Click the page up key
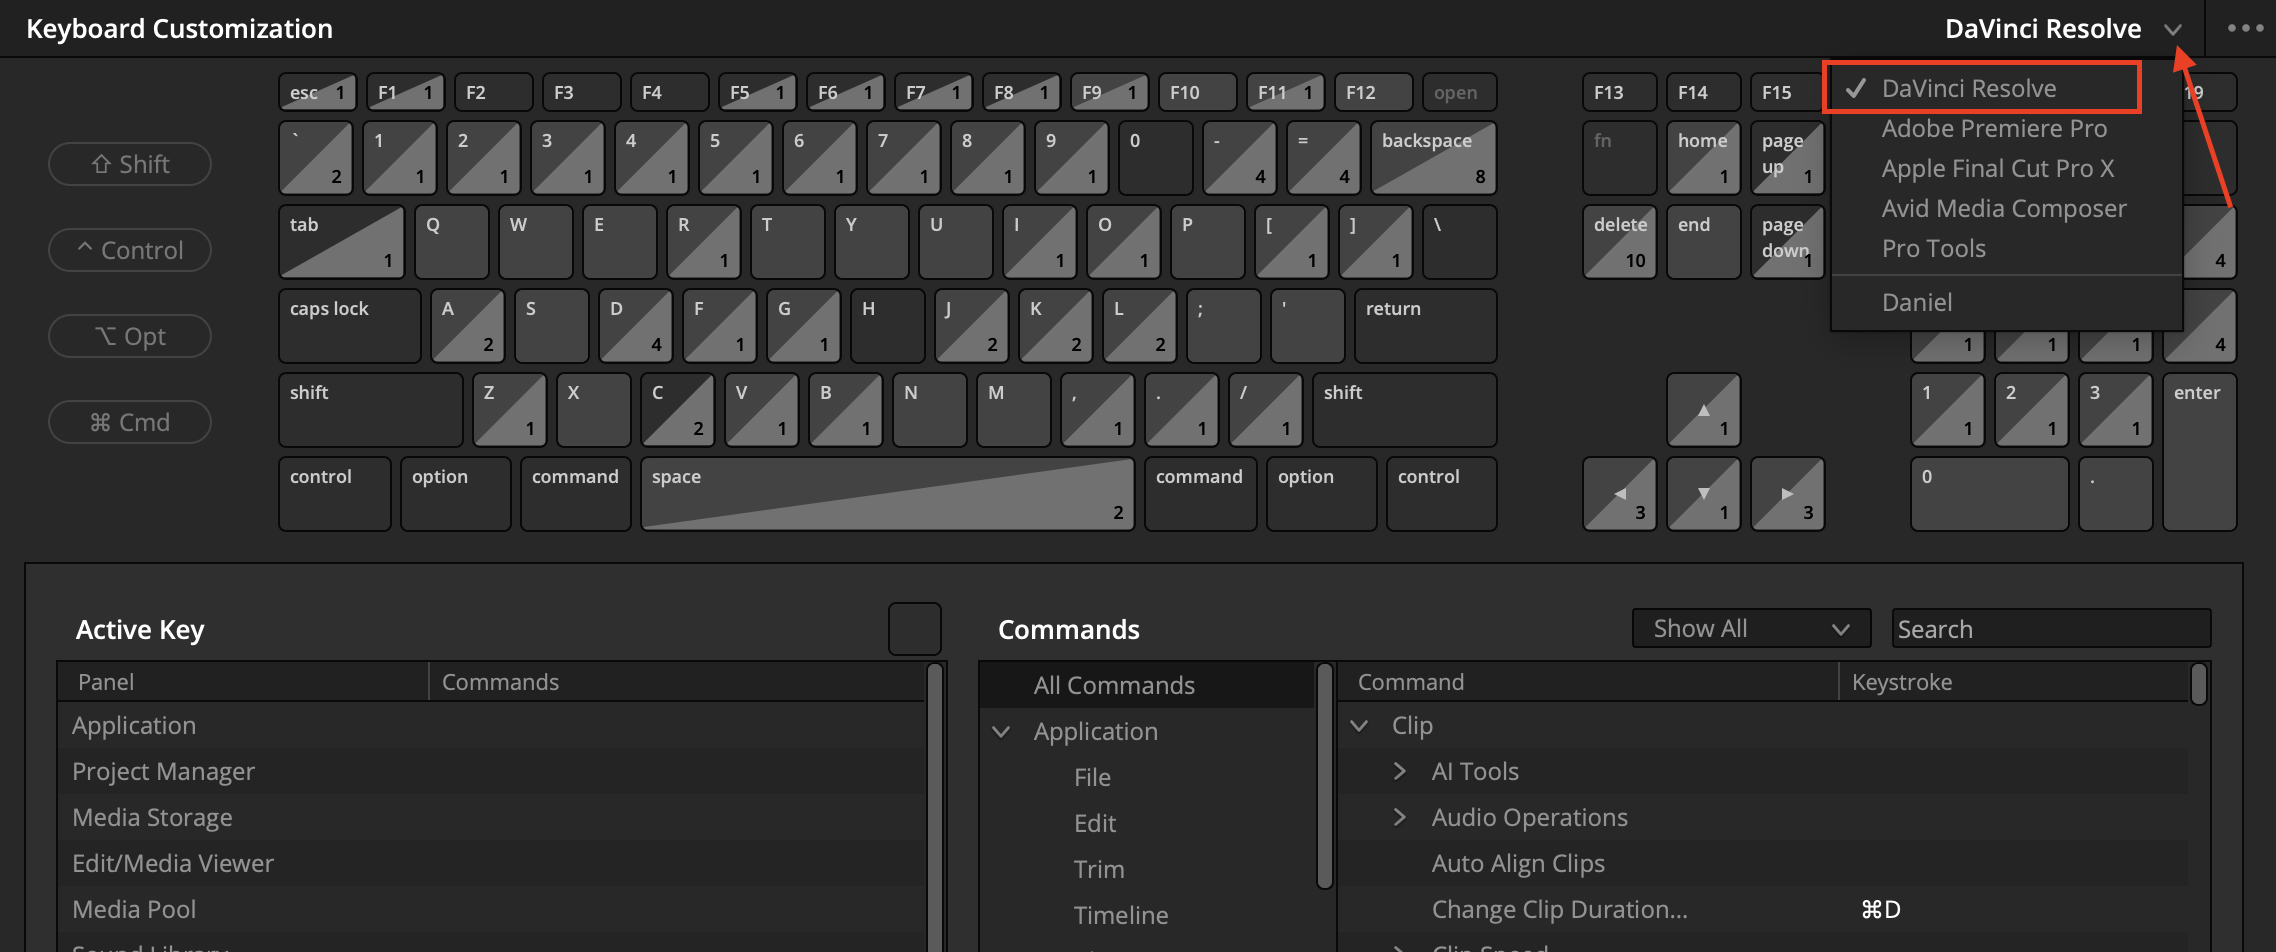The height and width of the screenshot is (952, 2276). coord(1788,158)
